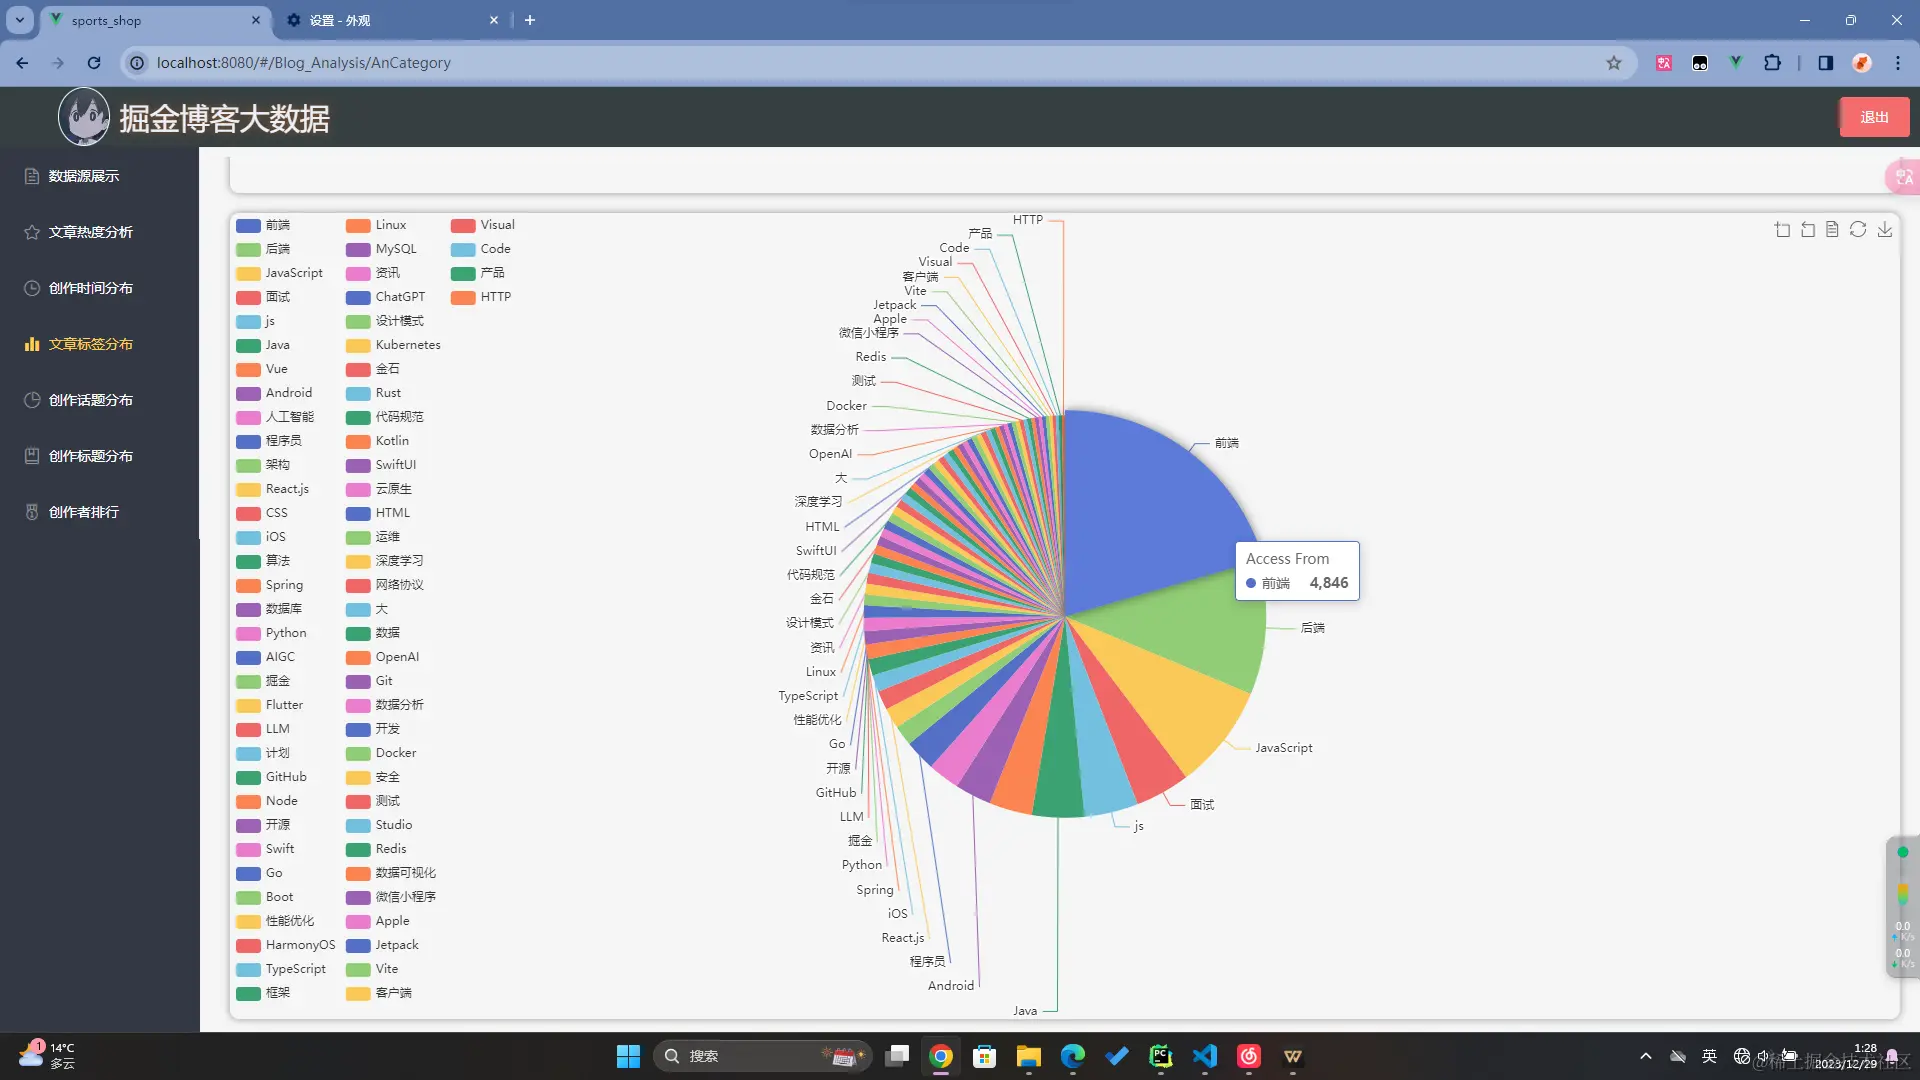Open 文章热度分析 in the sidebar
1920x1080 pixels.
pos(90,232)
